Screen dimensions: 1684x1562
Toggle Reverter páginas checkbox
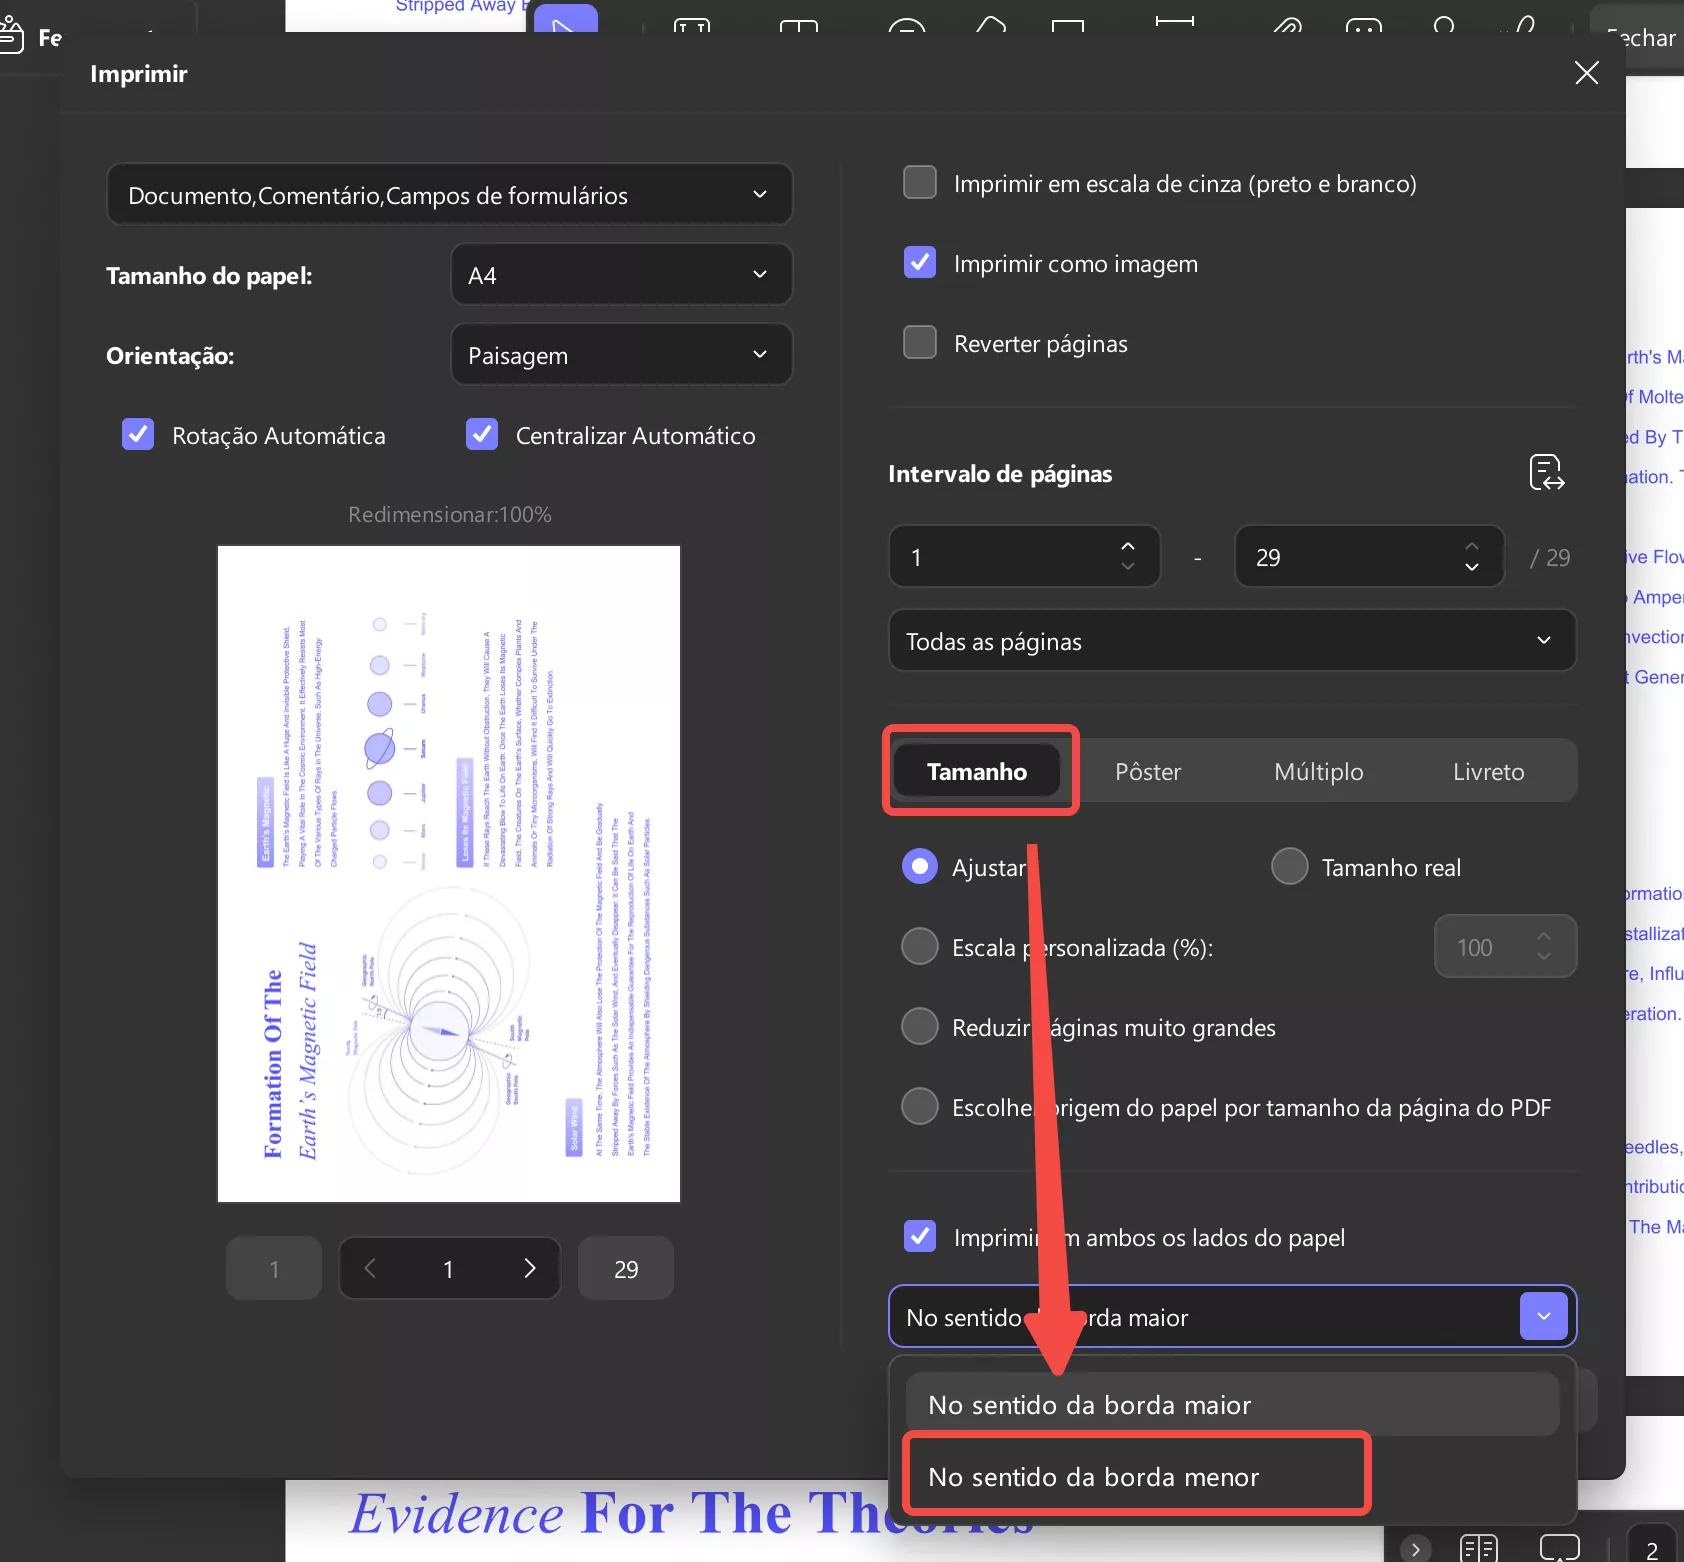pyautogui.click(x=920, y=343)
